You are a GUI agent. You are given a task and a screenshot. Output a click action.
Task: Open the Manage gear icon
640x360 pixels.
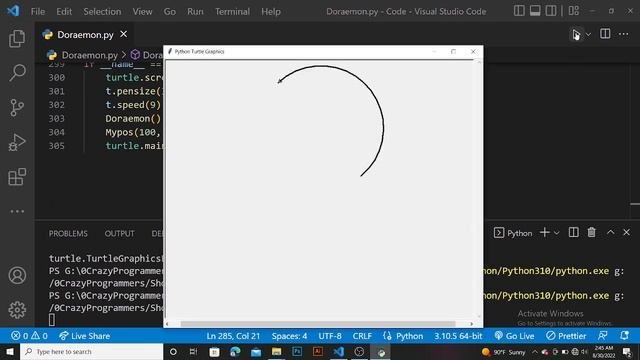17,310
